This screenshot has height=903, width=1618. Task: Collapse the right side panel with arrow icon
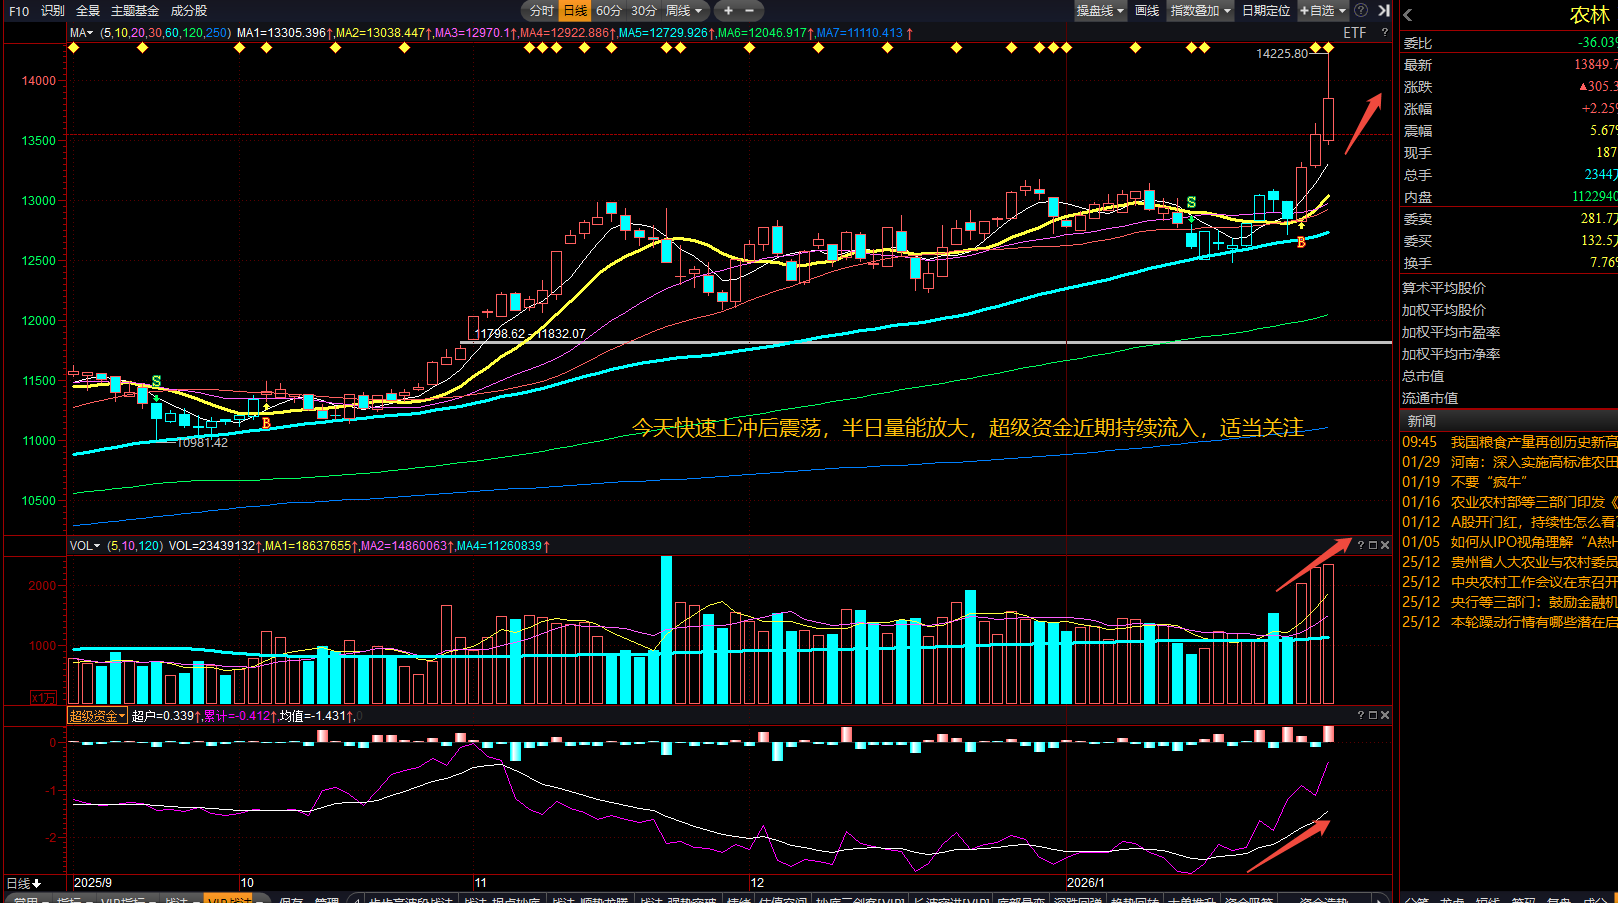[x=1384, y=10]
